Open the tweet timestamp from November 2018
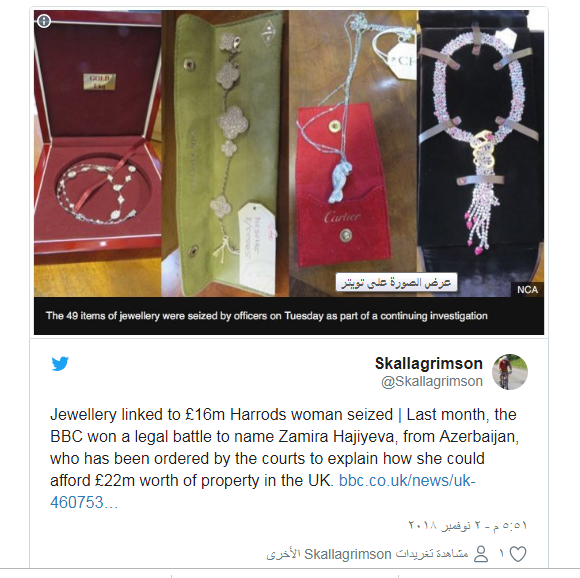This screenshot has height=578, width=580. pyautogui.click(x=468, y=525)
